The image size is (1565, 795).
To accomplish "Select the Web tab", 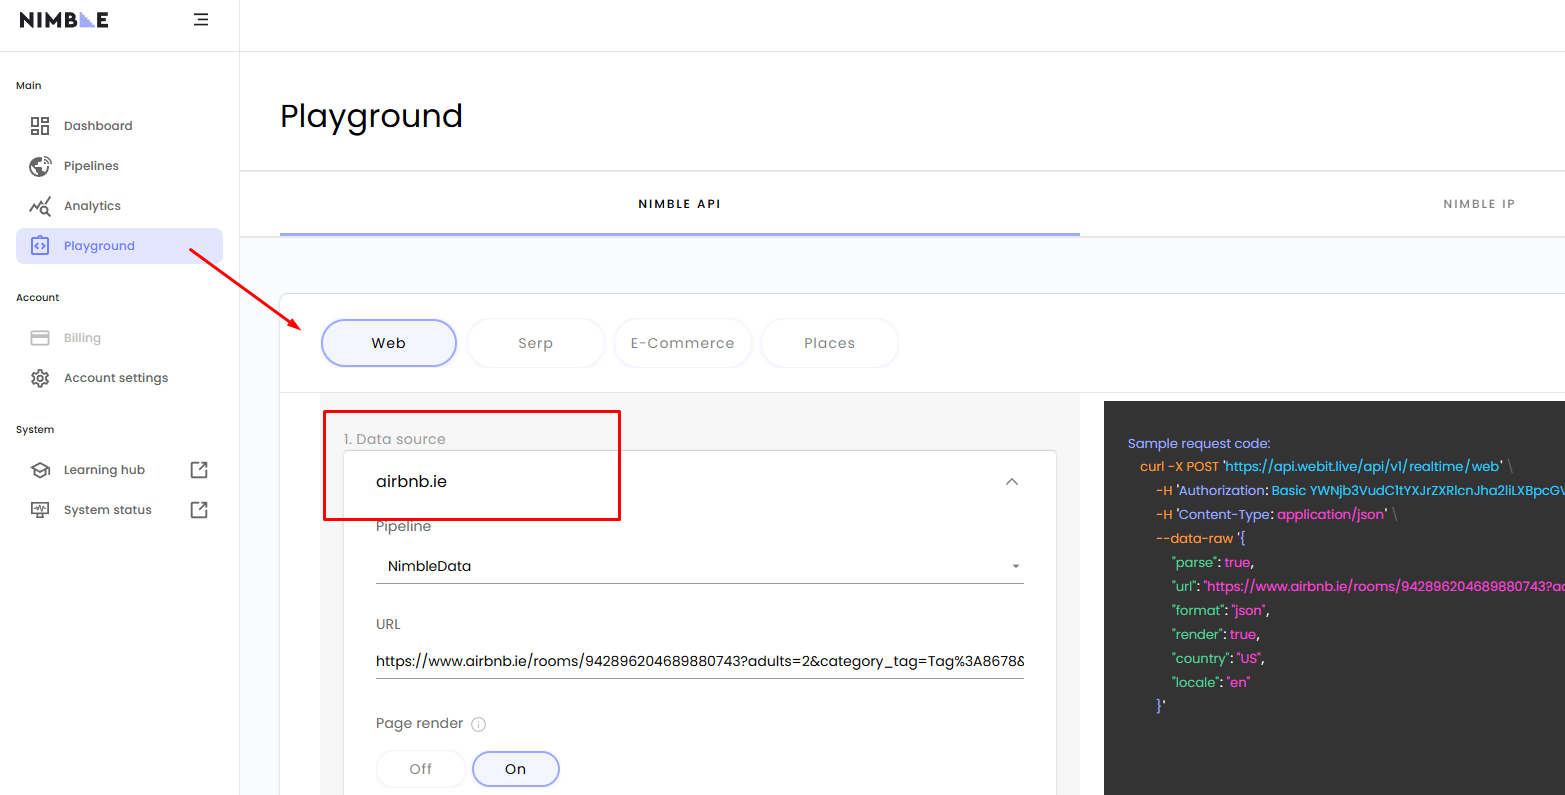I will tap(389, 343).
